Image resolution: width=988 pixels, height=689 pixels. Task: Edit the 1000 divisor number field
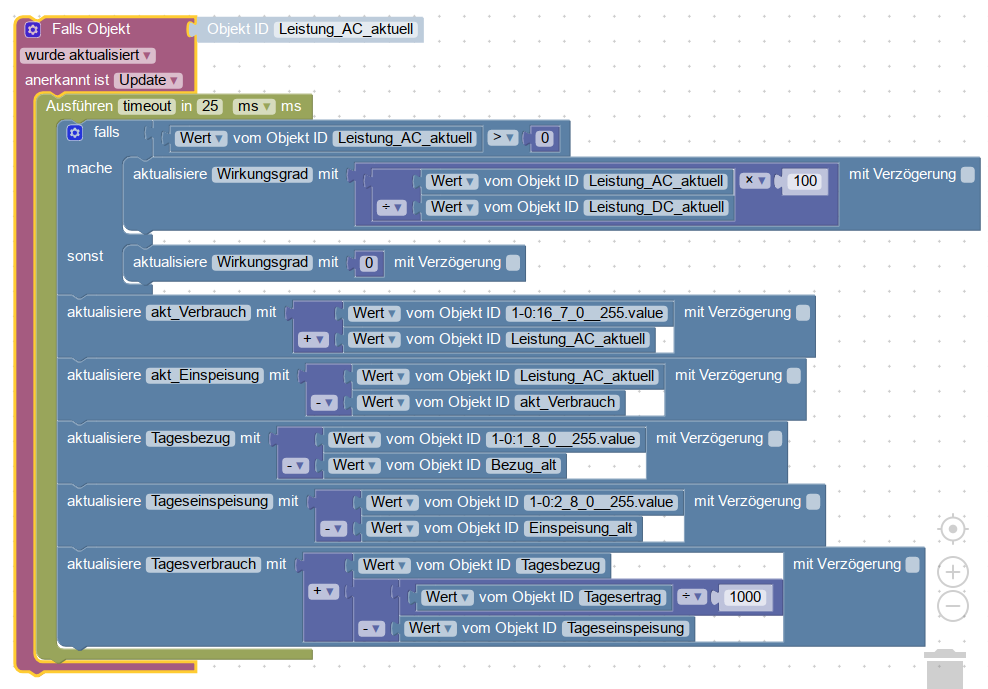click(744, 597)
